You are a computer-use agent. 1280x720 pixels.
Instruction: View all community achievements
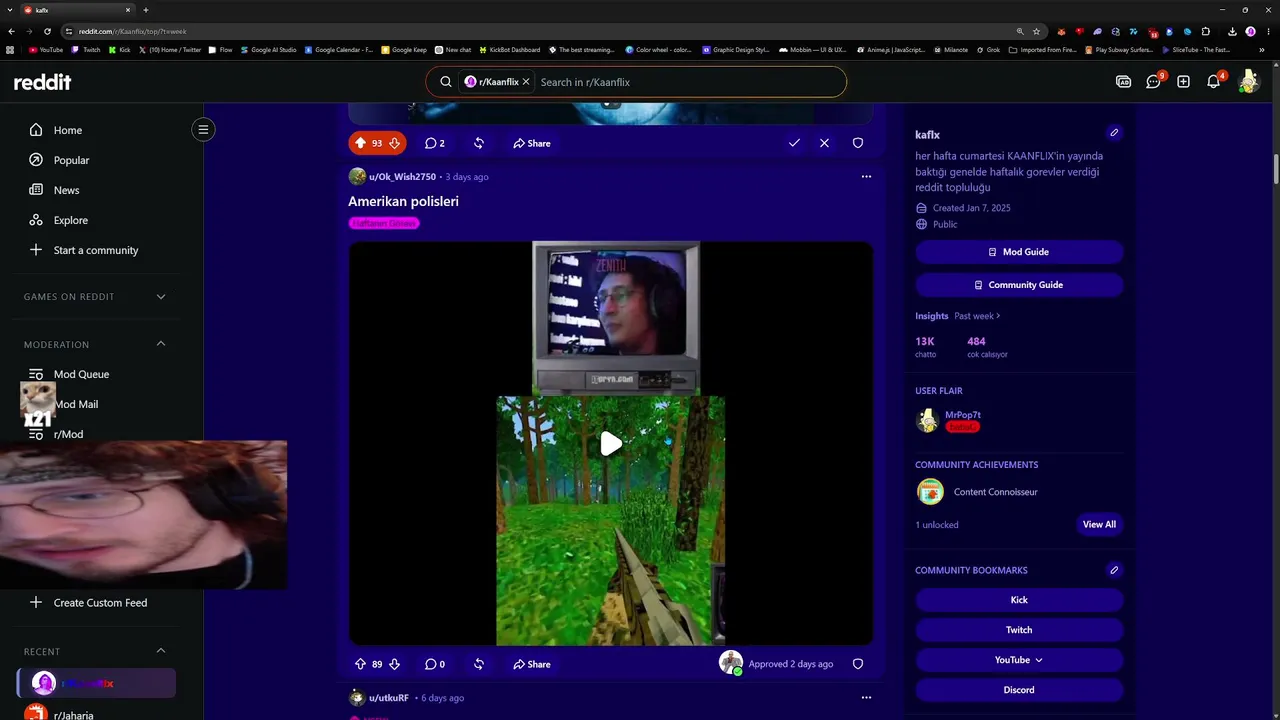pos(1099,524)
